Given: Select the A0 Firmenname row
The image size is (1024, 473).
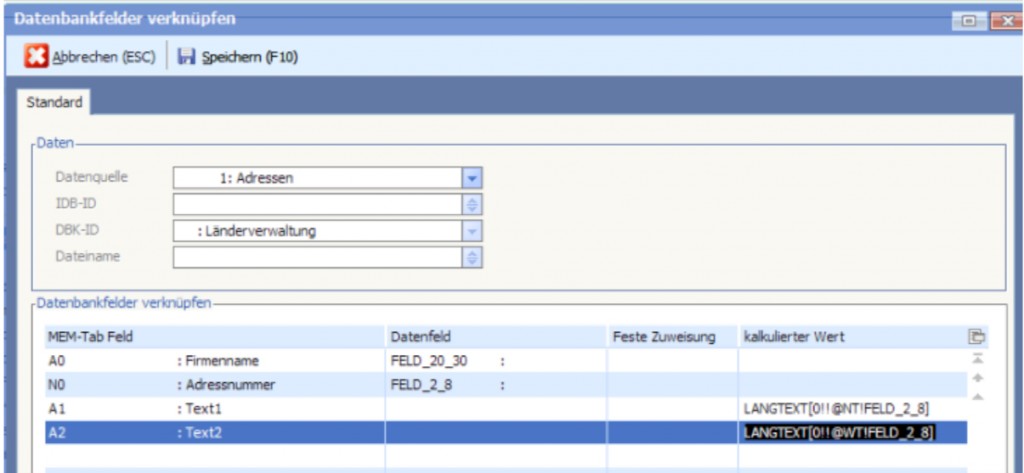Looking at the screenshot, I should click(x=200, y=361).
